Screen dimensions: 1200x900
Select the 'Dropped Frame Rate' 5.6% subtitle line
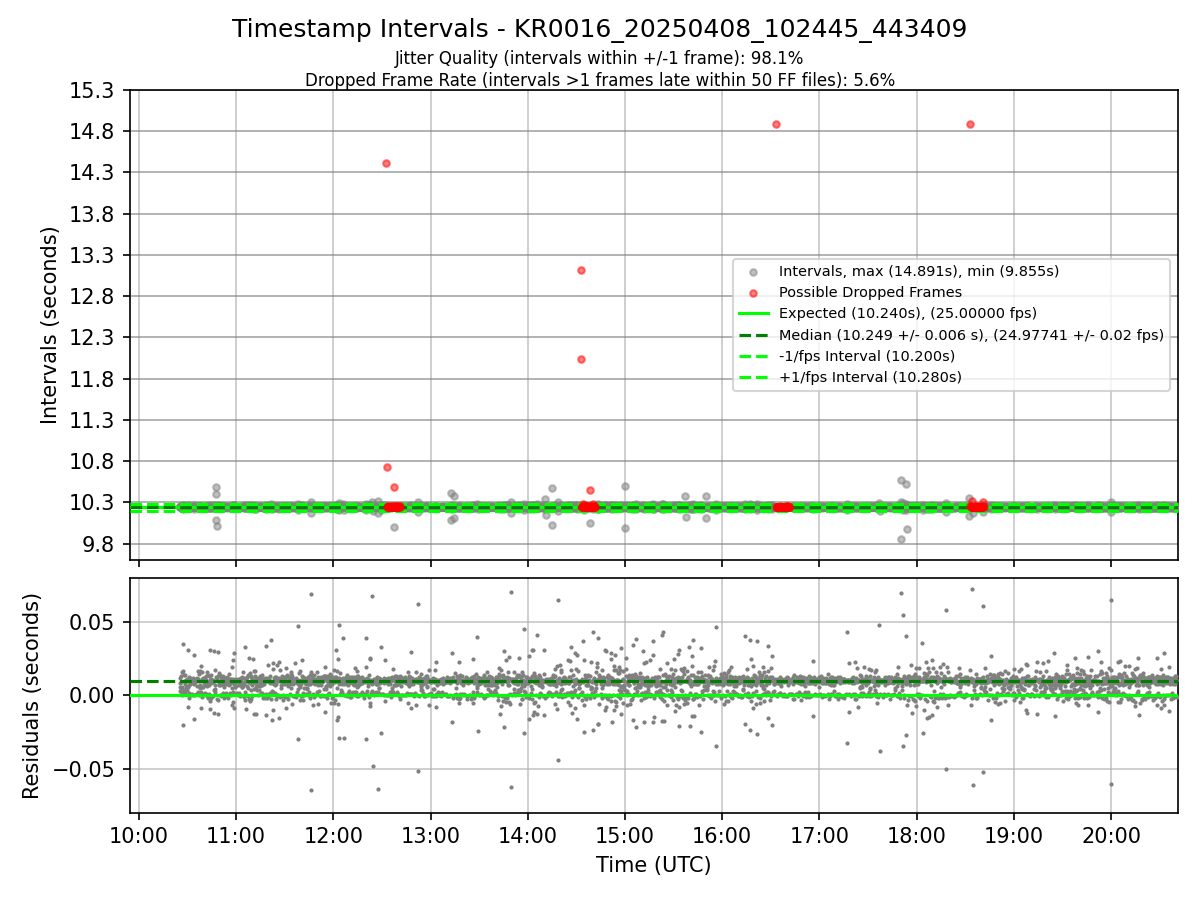tap(599, 80)
